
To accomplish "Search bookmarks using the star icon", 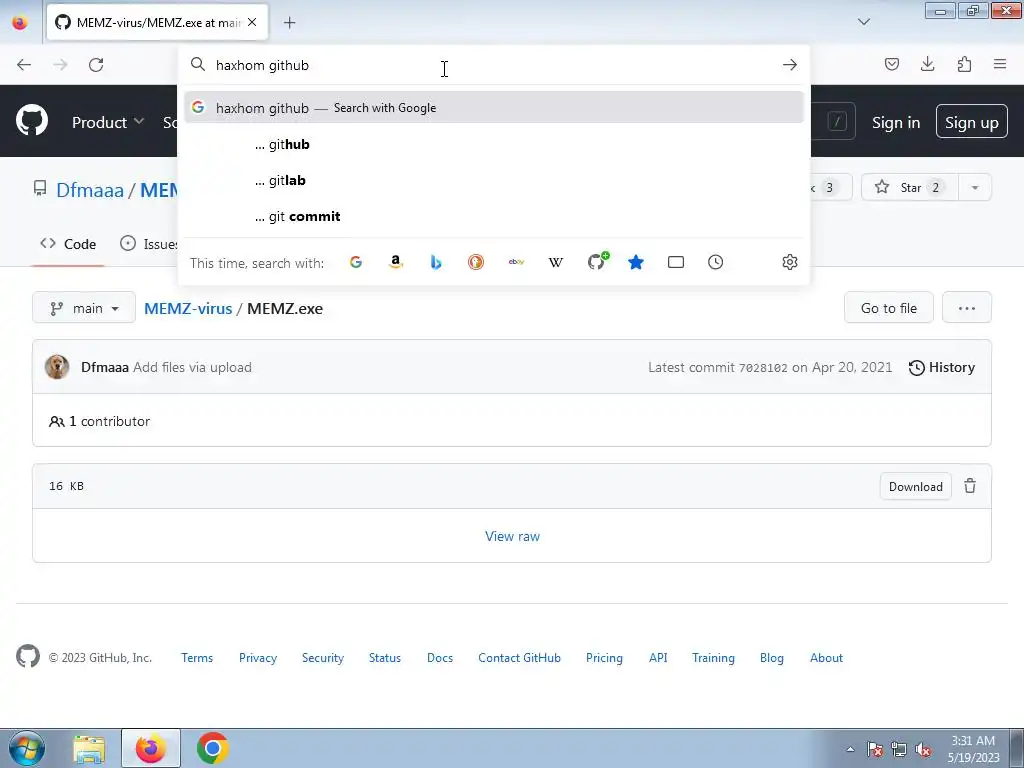I will pyautogui.click(x=636, y=262).
